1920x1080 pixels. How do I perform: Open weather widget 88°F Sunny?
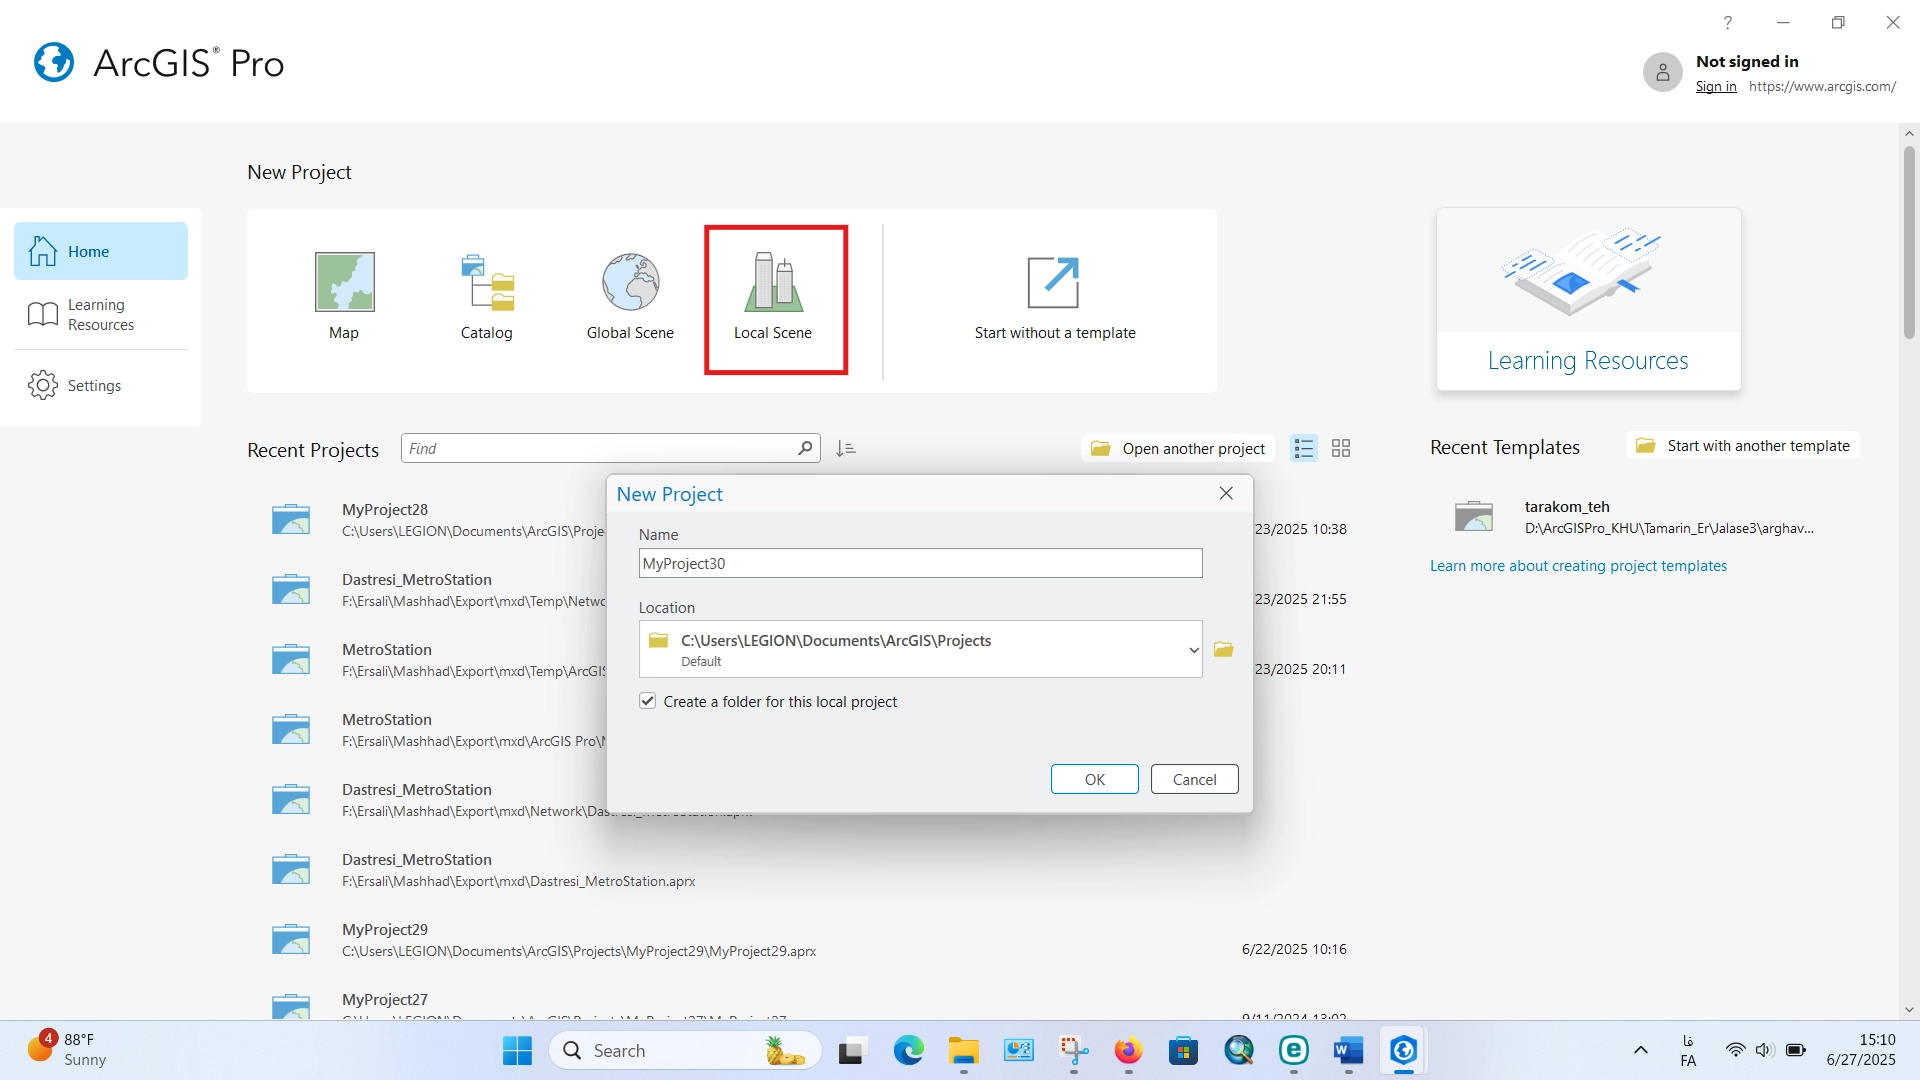tap(68, 1050)
